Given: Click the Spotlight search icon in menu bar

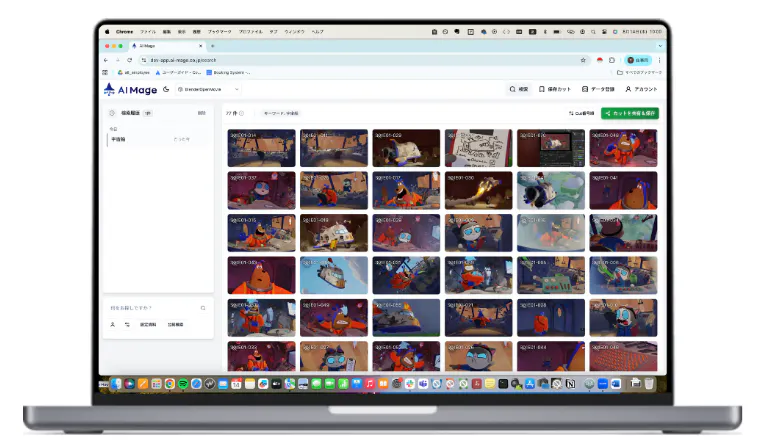Looking at the screenshot, I should 593,32.
